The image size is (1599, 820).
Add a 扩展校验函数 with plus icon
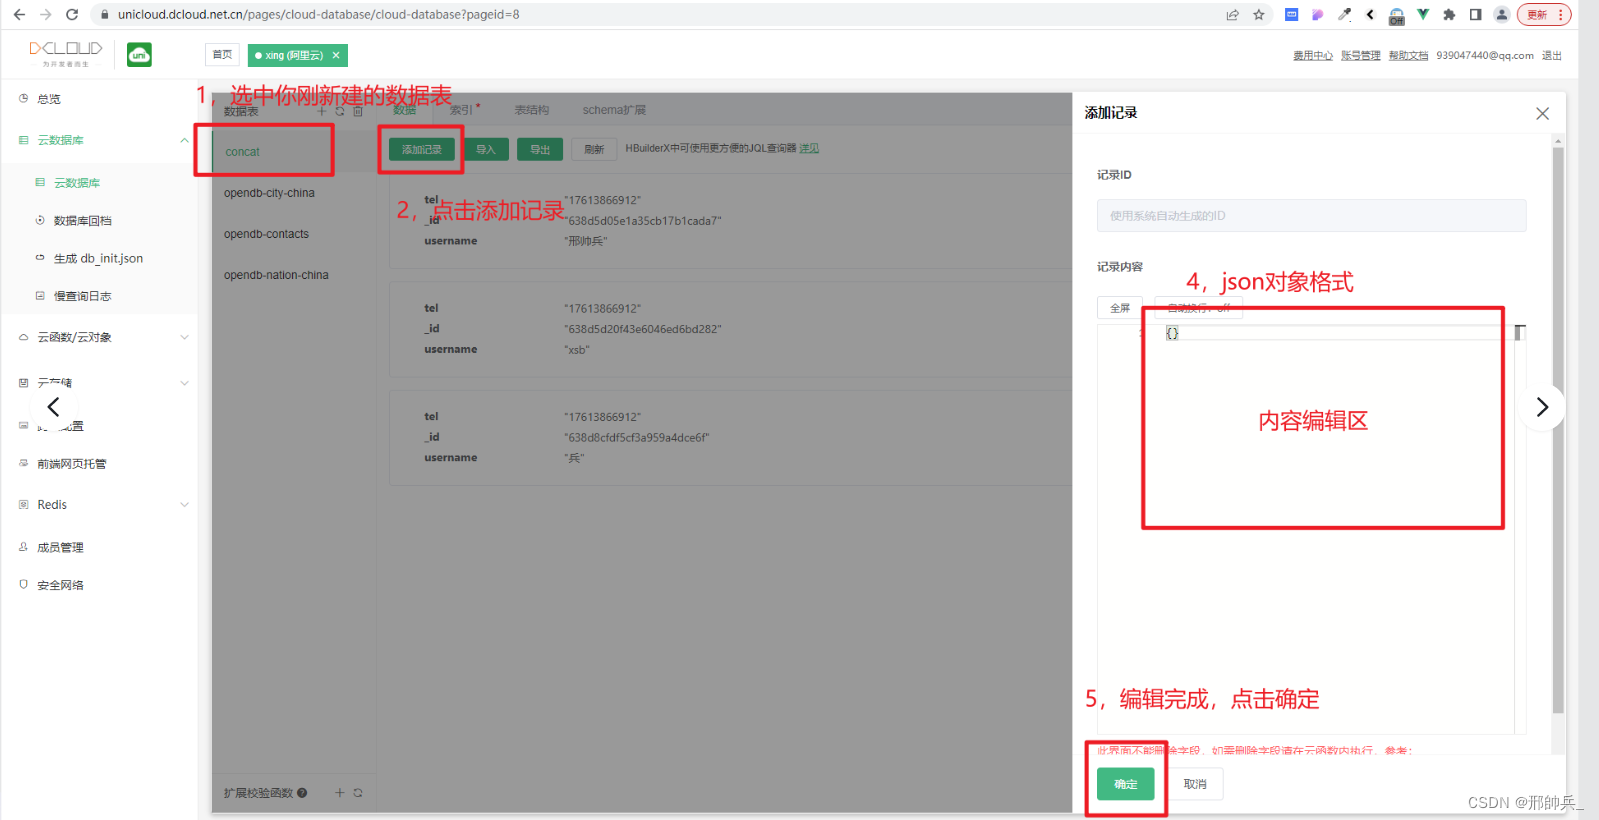click(340, 793)
